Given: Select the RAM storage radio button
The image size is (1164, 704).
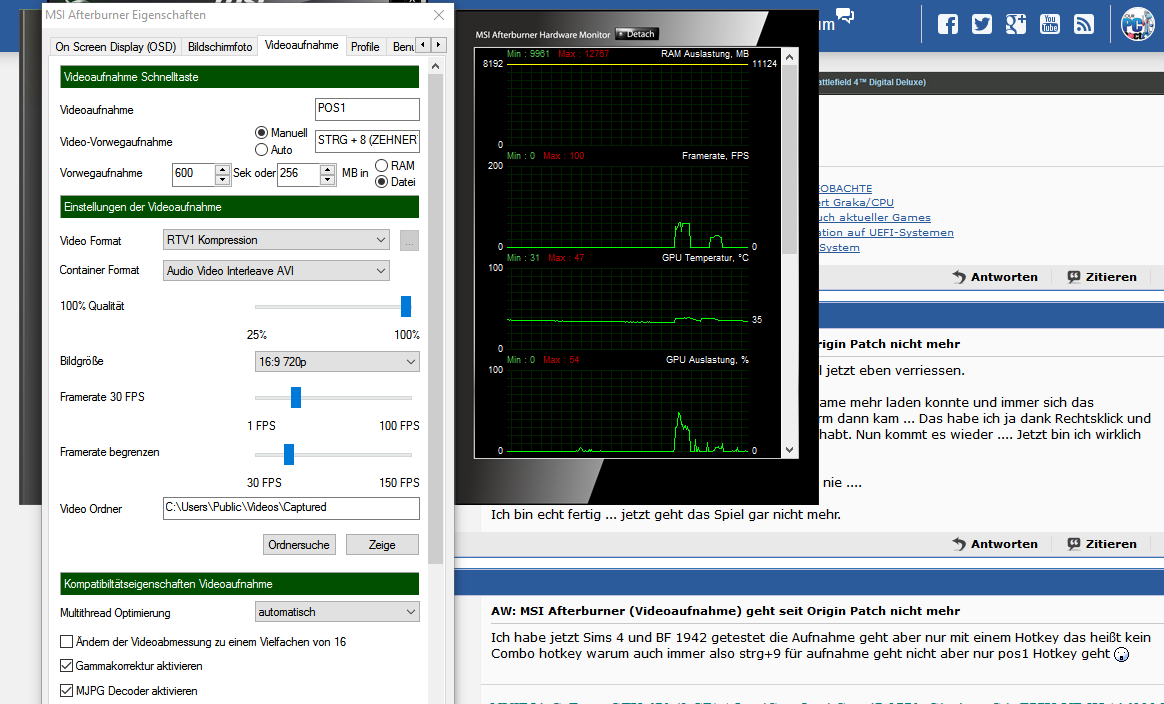Looking at the screenshot, I should [x=382, y=166].
